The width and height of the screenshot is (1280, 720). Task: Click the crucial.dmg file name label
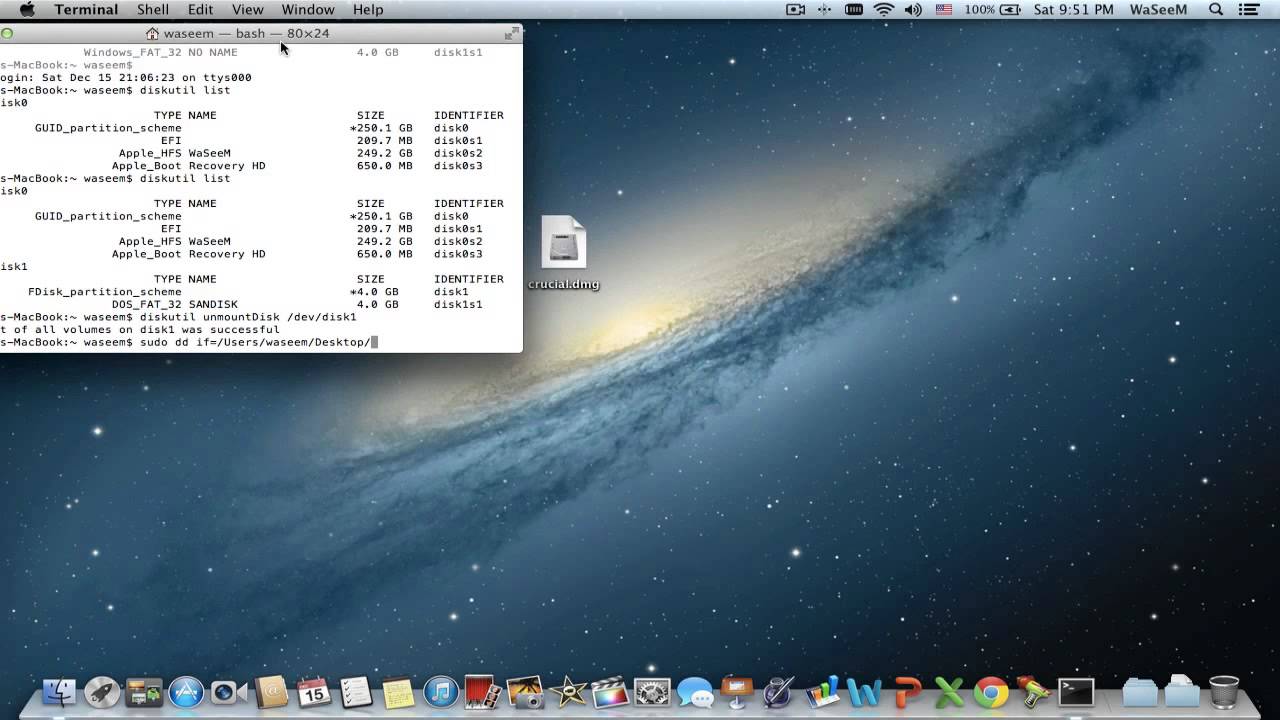click(x=564, y=284)
